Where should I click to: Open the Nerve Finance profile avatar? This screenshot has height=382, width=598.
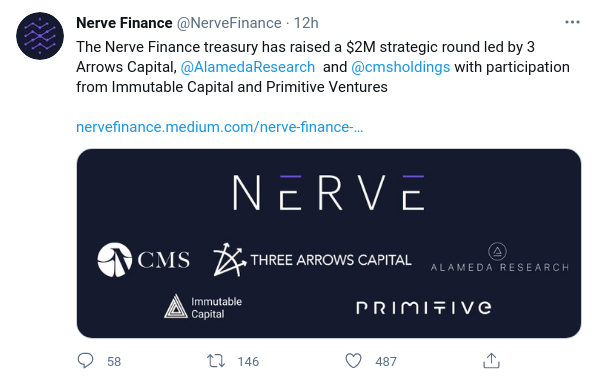point(40,36)
